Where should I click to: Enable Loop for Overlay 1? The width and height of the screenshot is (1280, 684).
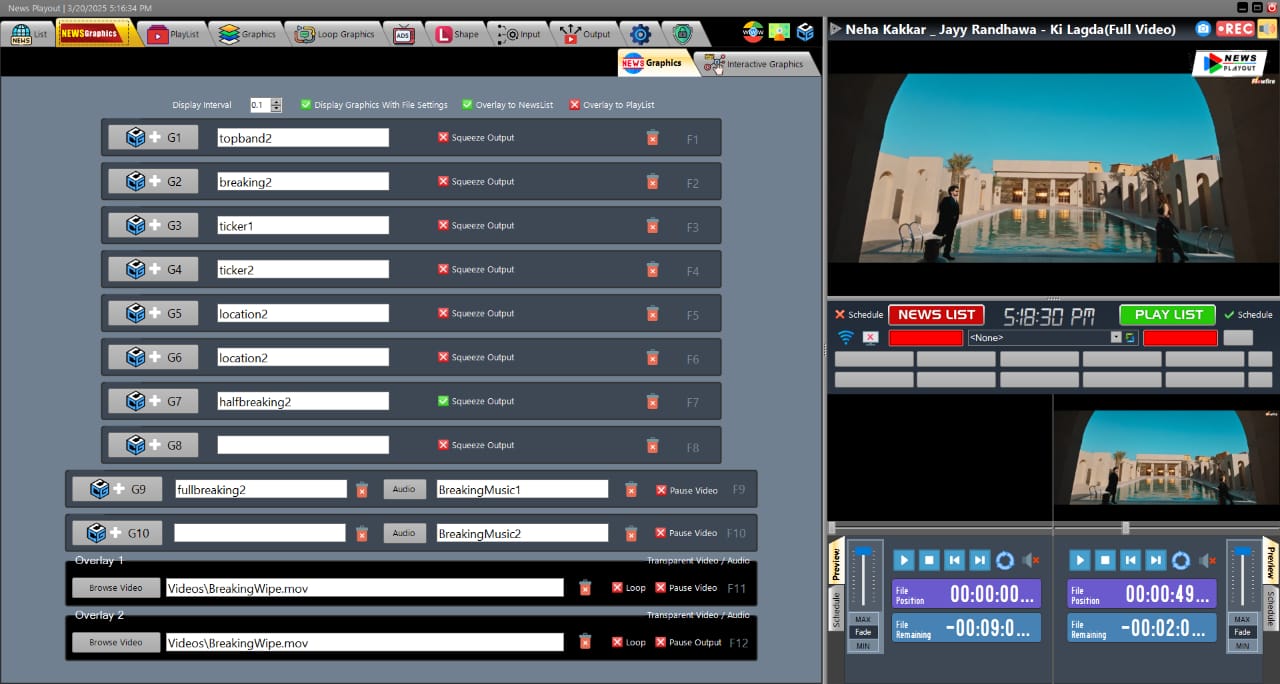[617, 587]
